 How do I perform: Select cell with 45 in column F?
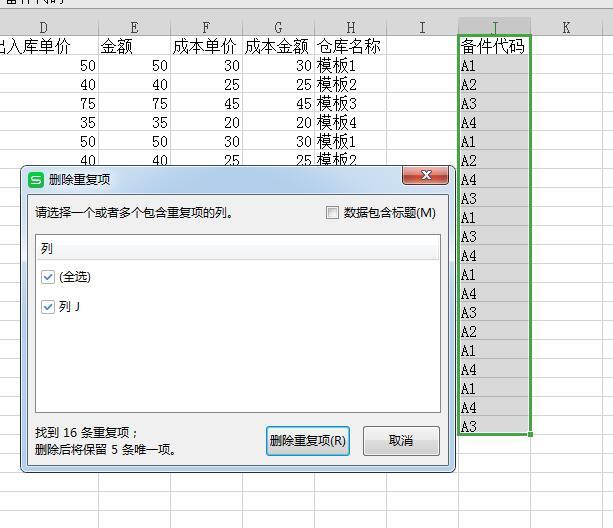pyautogui.click(x=206, y=104)
